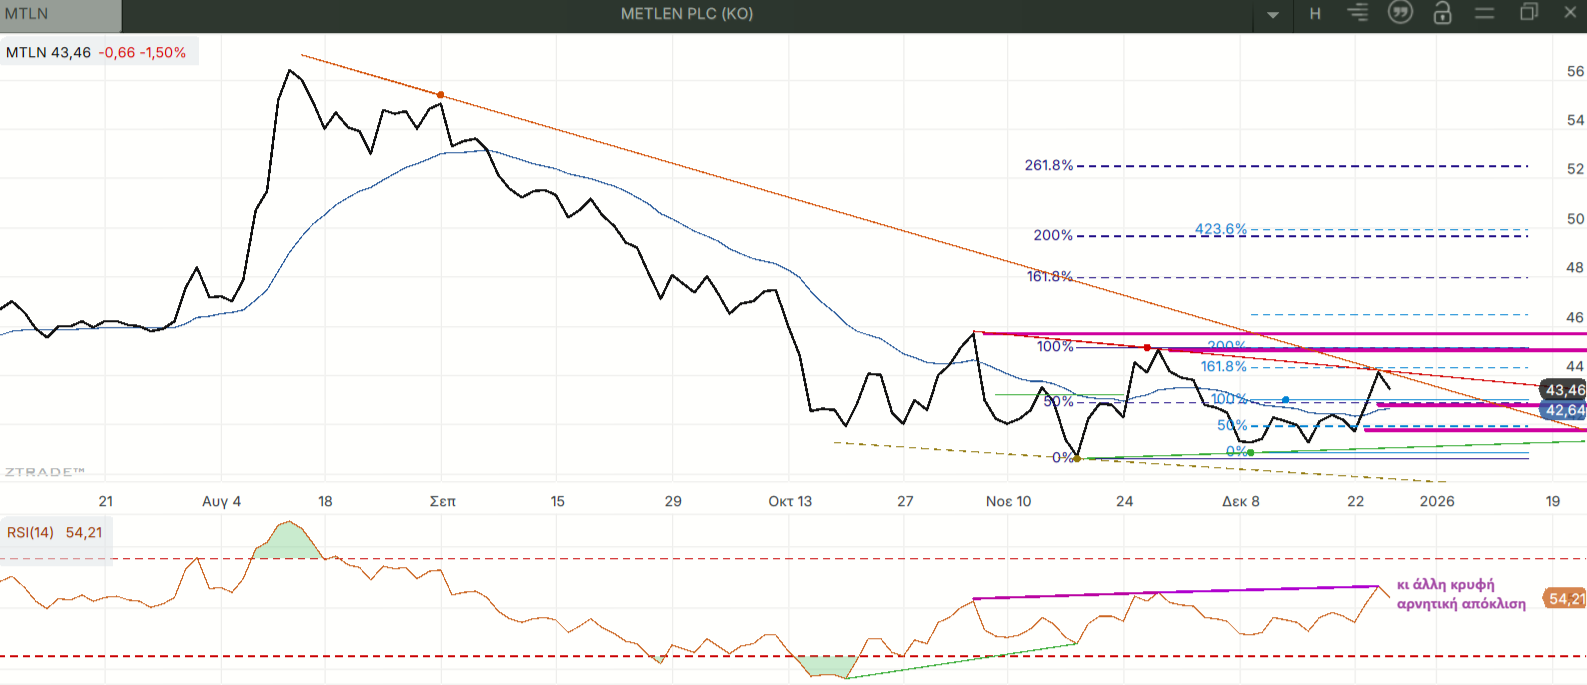
Task: Open the indicators list icon
Action: 1357,13
